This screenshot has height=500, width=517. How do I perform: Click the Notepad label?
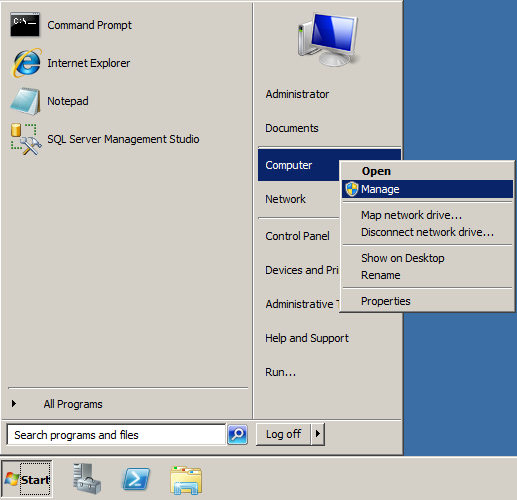(68, 101)
